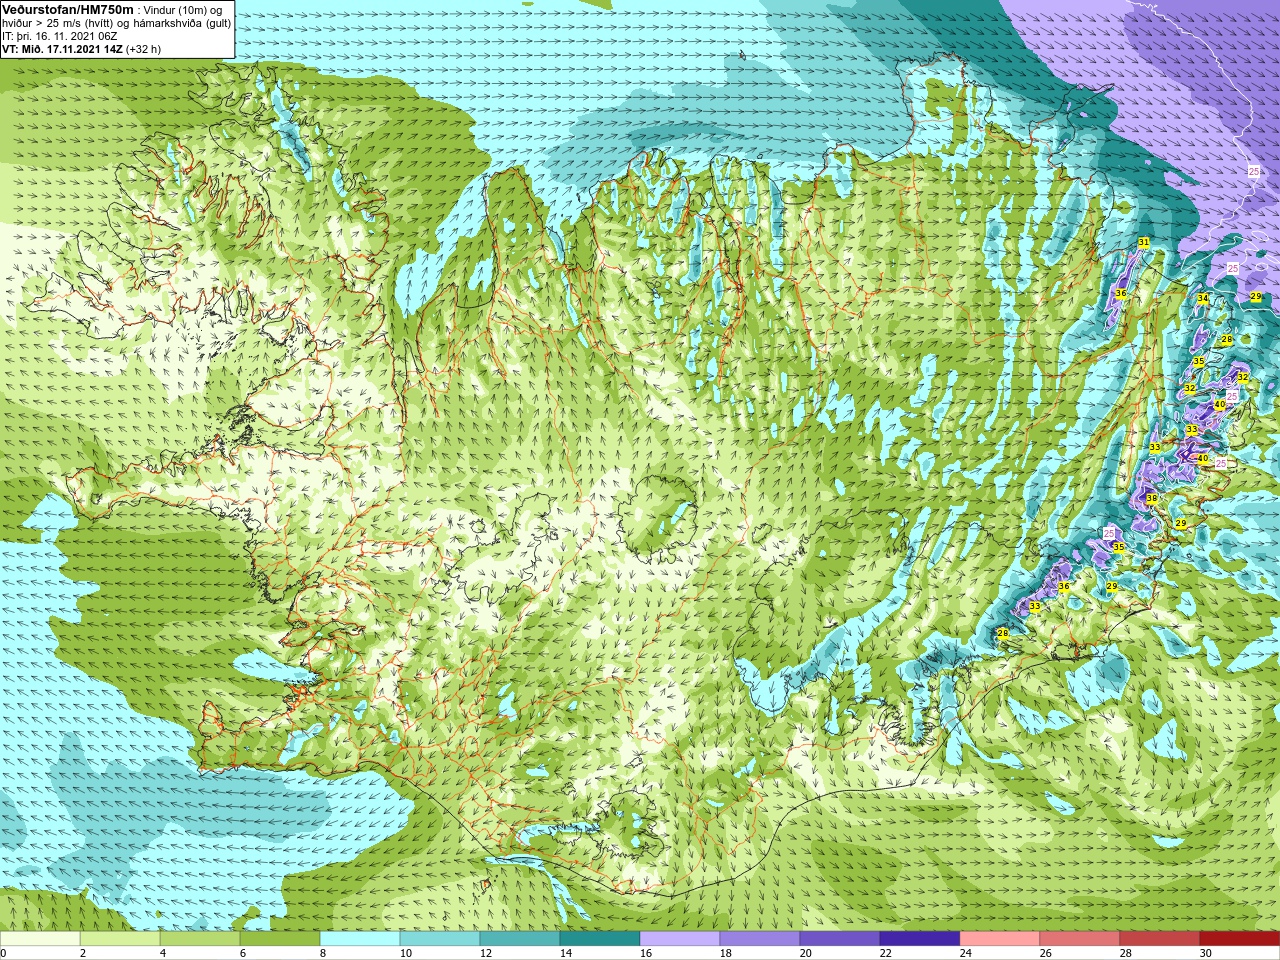Click the 10–12 m/s turquoise legend swatch
The height and width of the screenshot is (960, 1280).
(x=440, y=938)
